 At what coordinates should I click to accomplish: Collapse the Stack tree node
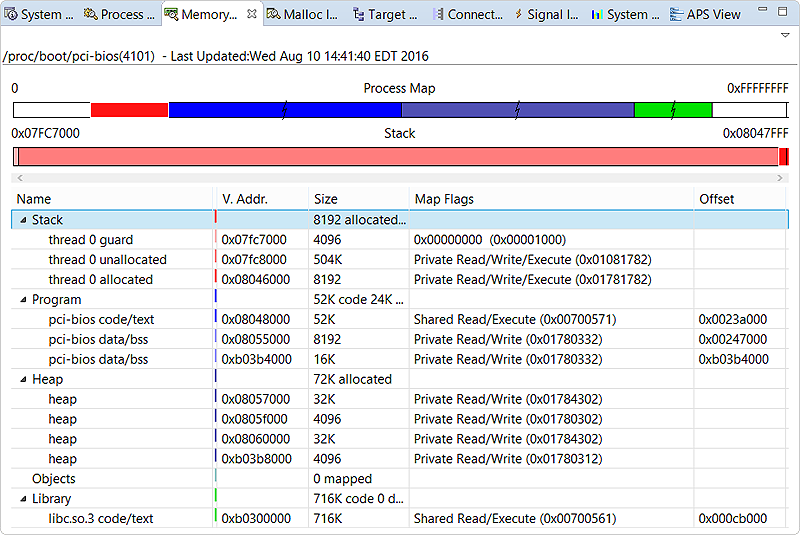pos(23,220)
